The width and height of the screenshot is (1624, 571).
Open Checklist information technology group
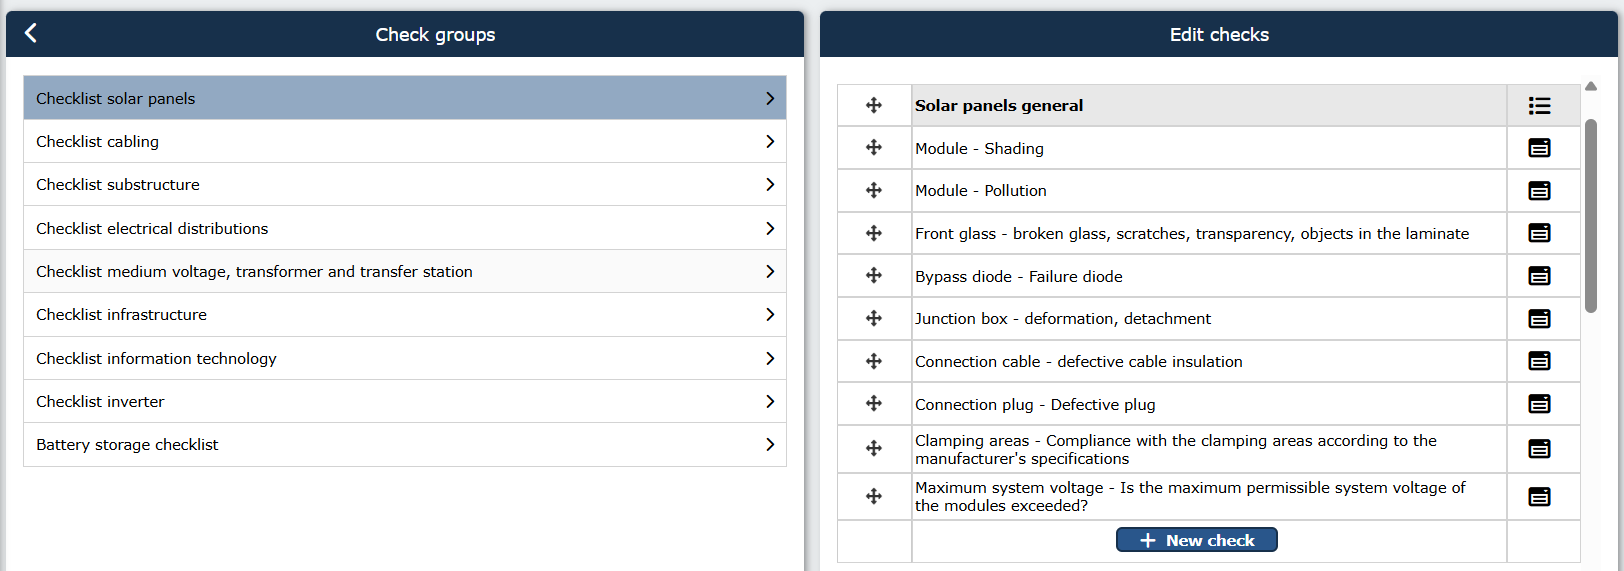[405, 358]
